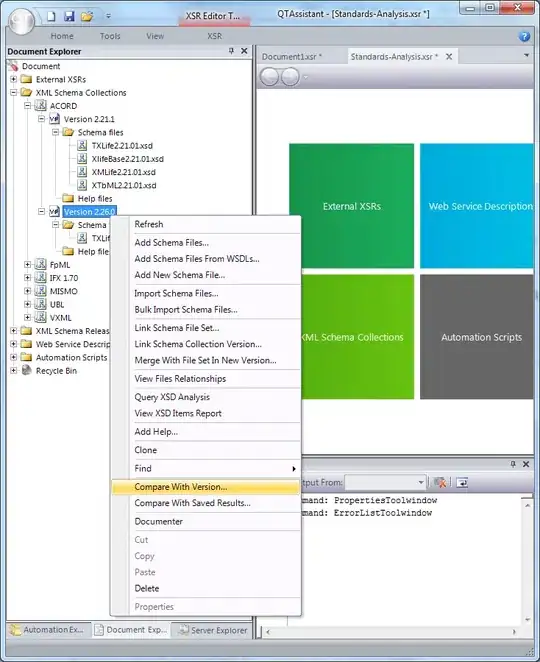Collapse the ACORD tree node

coord(27,106)
